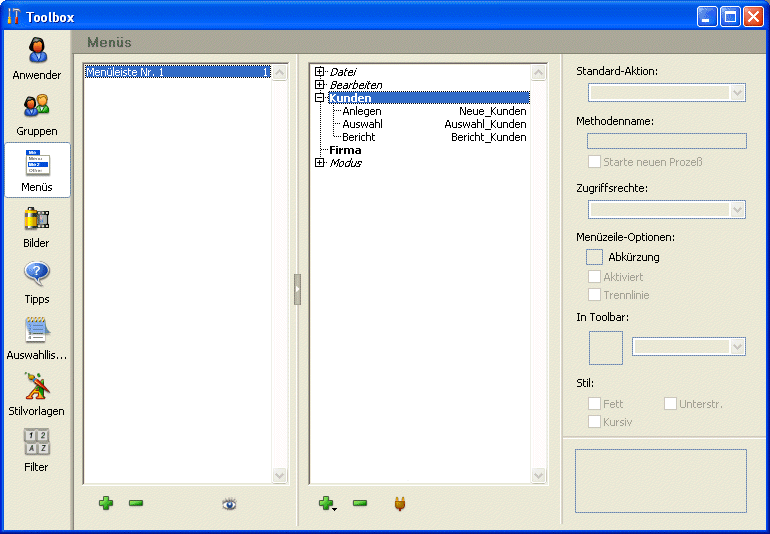The height and width of the screenshot is (534, 770).
Task: Select the Bilder sidebar icon
Action: click(x=37, y=226)
